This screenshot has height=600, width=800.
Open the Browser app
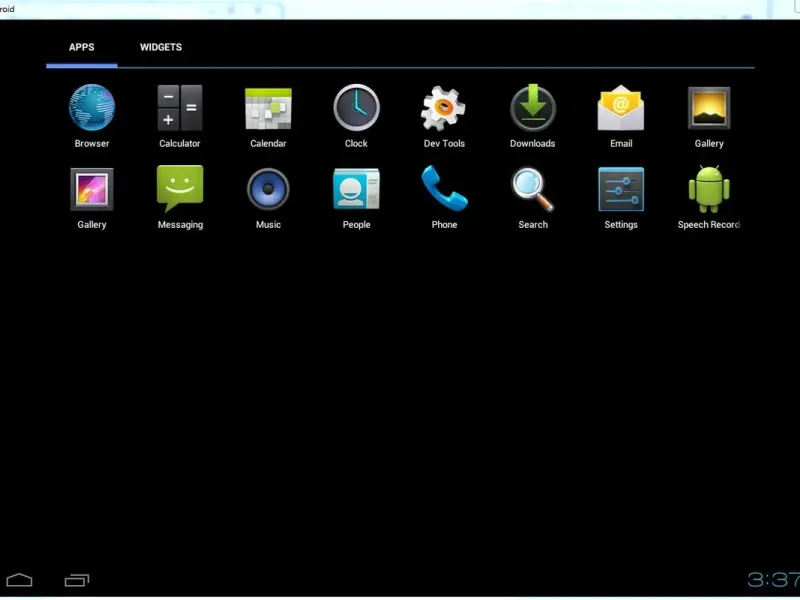(92, 108)
